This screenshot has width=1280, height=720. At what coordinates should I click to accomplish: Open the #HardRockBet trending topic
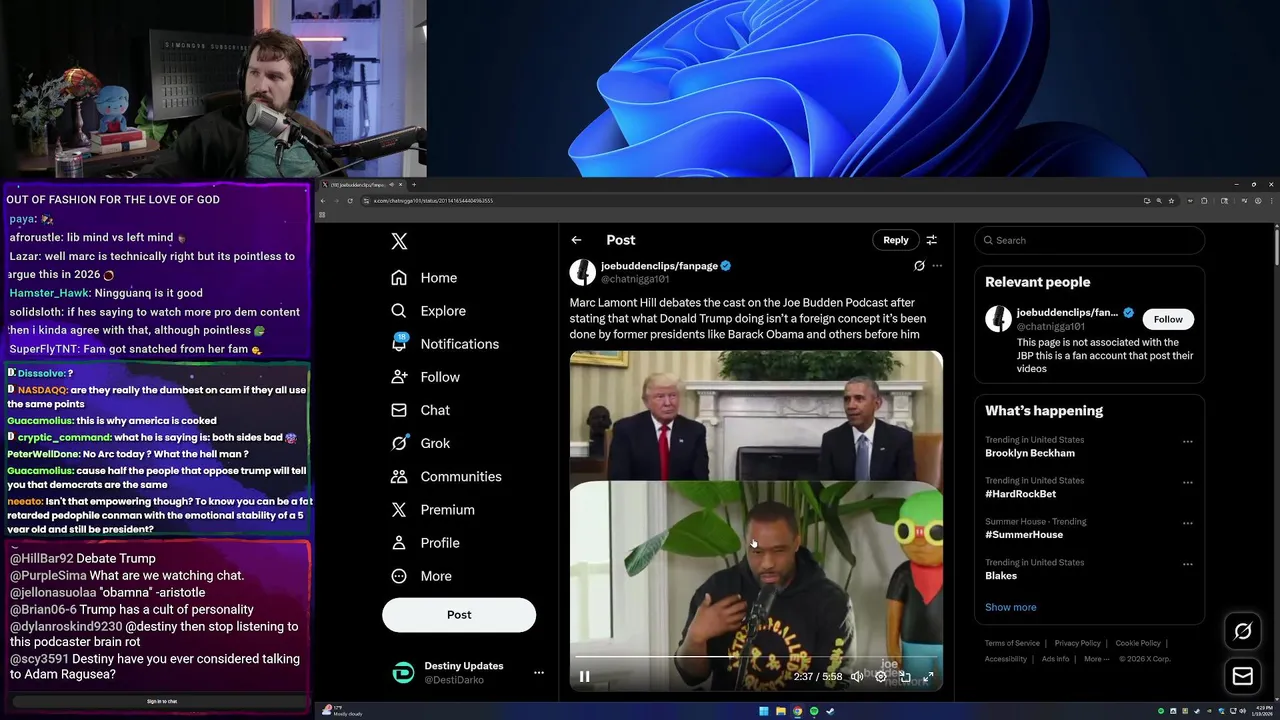point(1020,494)
